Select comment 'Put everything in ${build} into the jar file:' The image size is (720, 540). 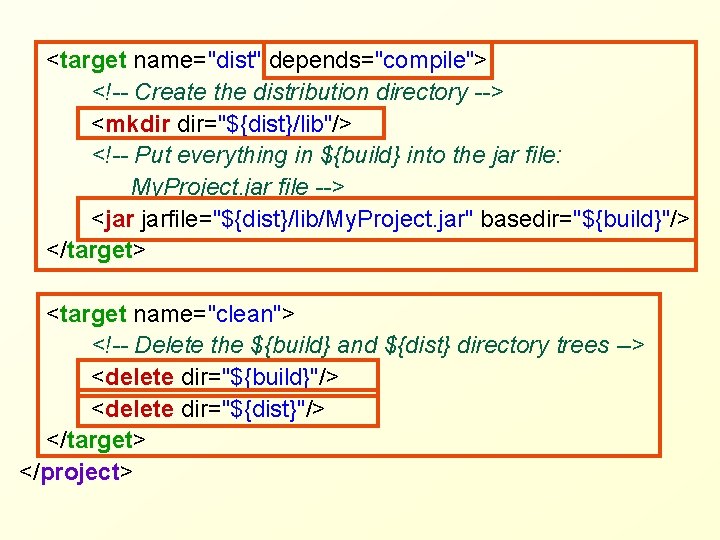(x=327, y=155)
